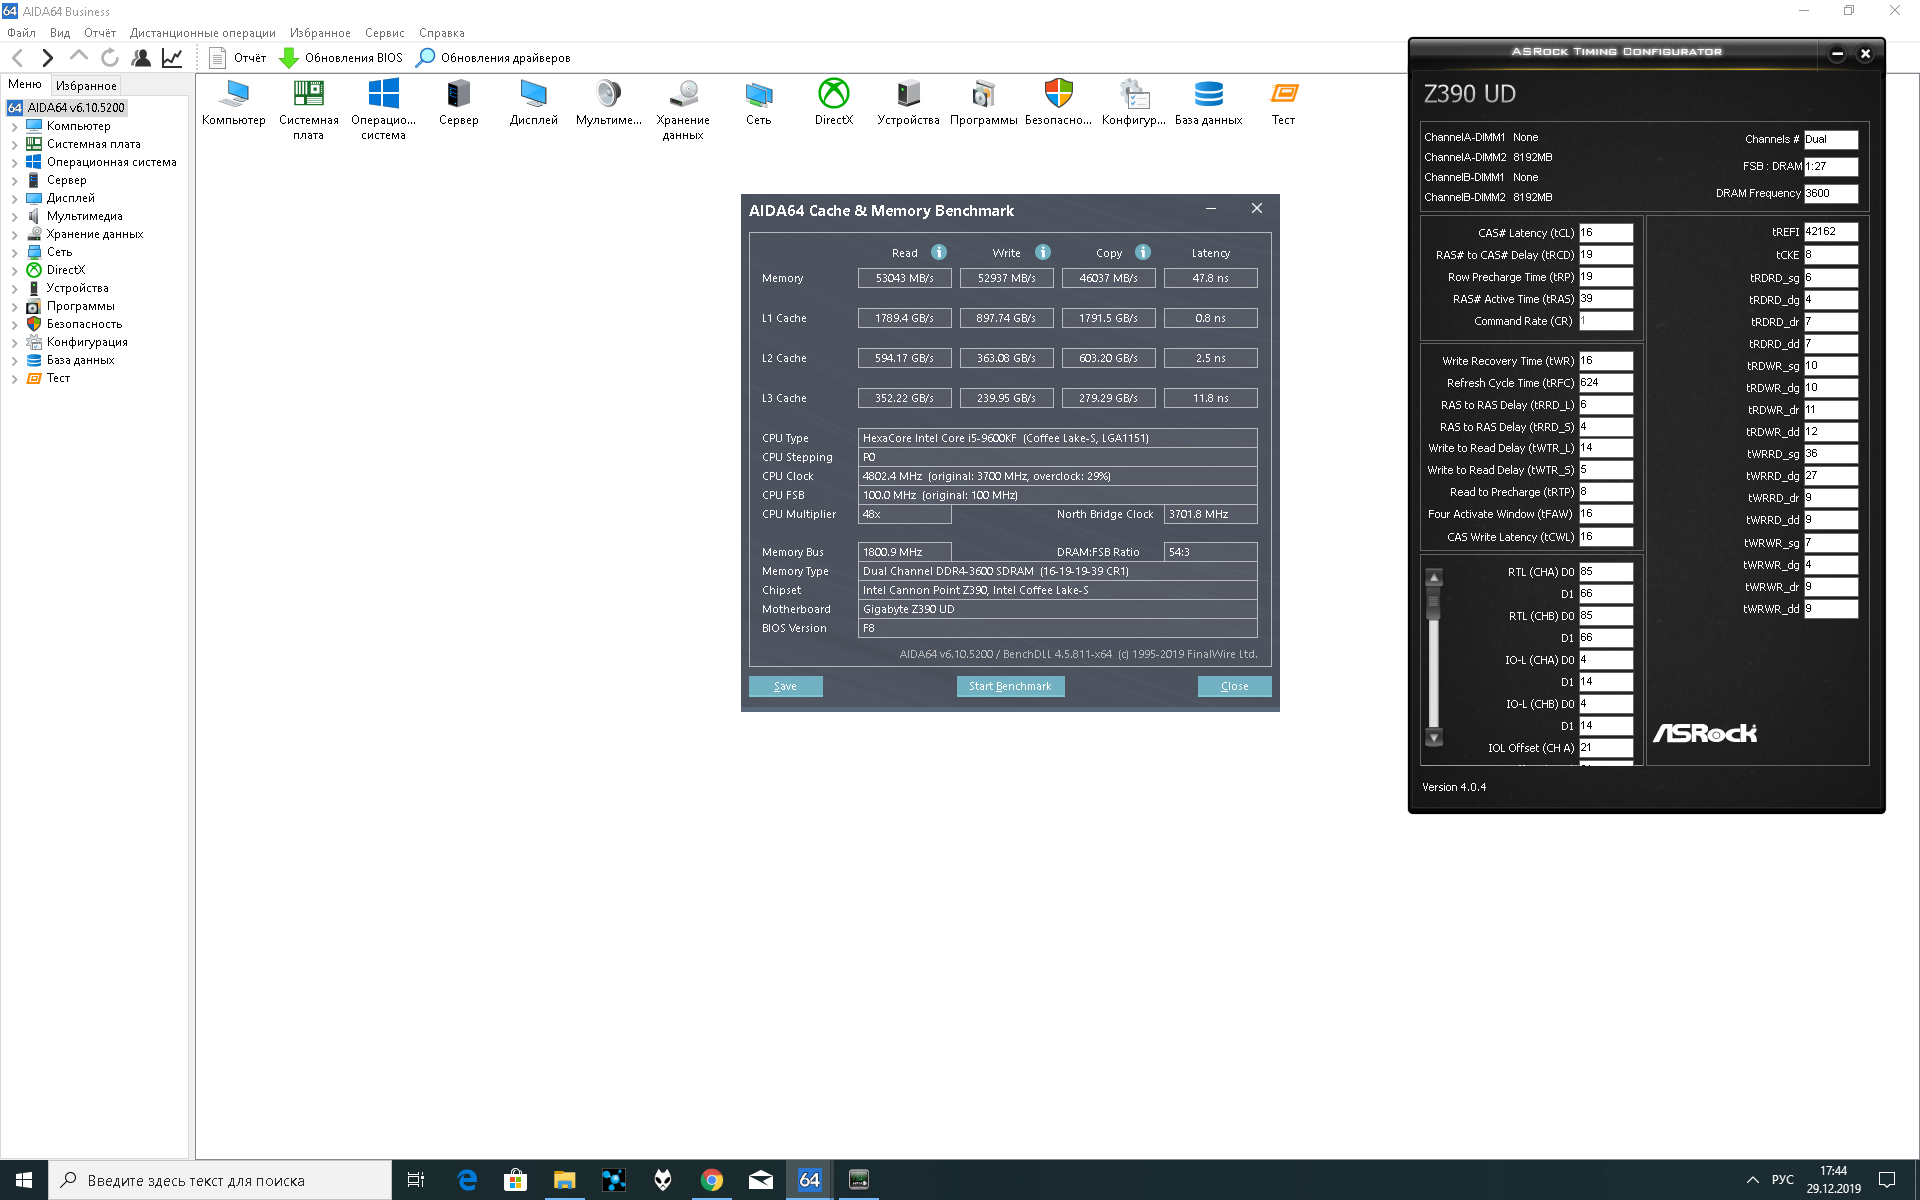
Task: Open the report graph toolbar icon
Action: point(172,58)
